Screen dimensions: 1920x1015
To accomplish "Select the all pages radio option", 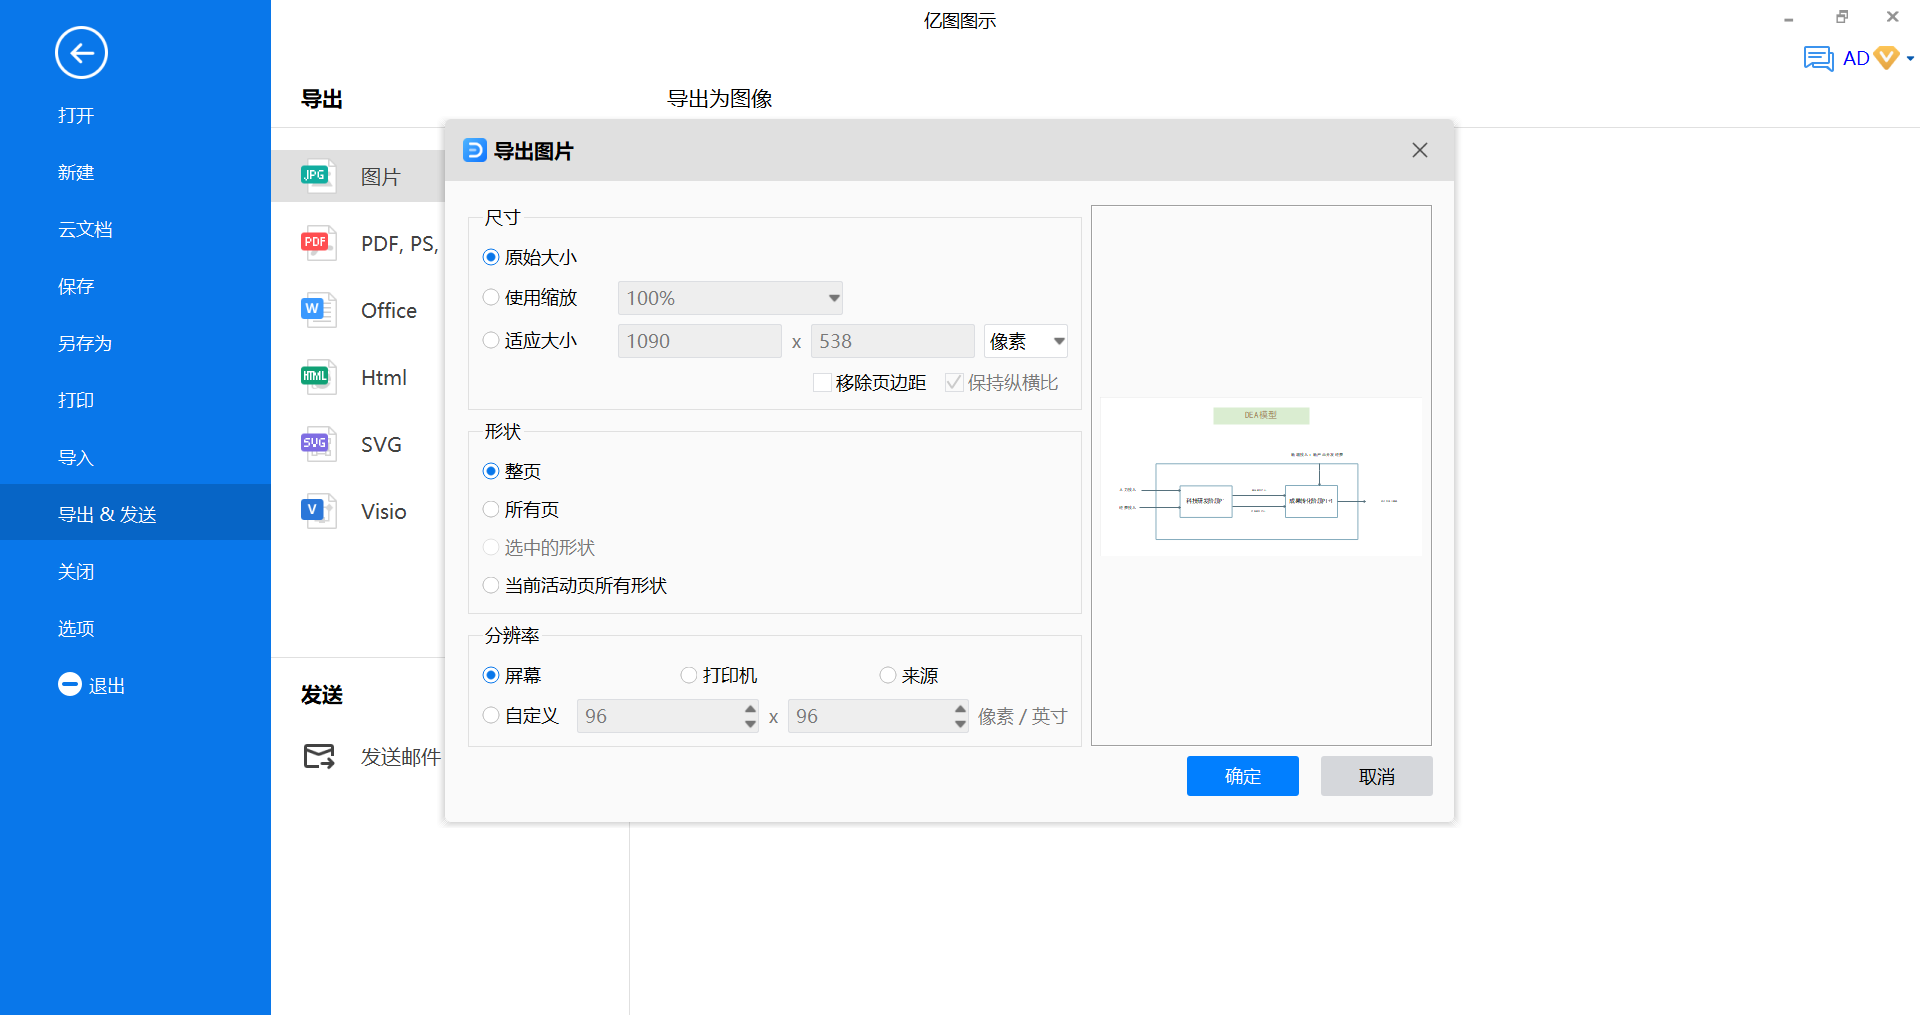I will point(491,509).
